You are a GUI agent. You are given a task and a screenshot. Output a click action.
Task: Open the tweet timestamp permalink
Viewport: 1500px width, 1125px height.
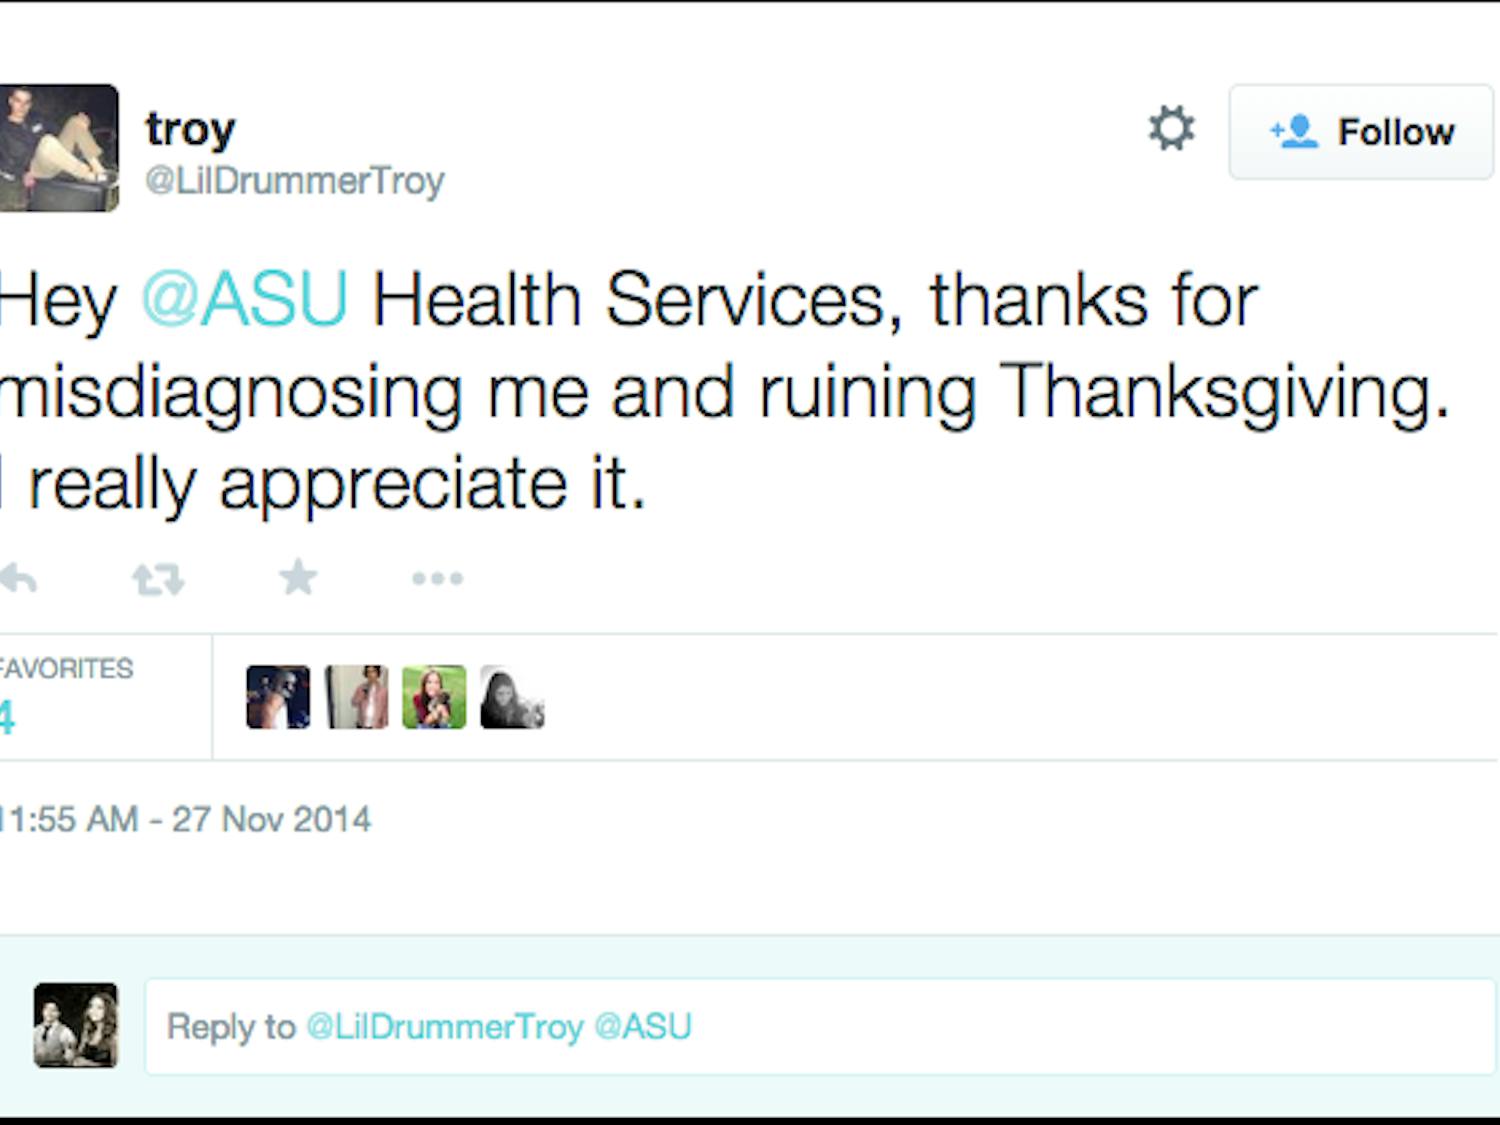tap(185, 819)
